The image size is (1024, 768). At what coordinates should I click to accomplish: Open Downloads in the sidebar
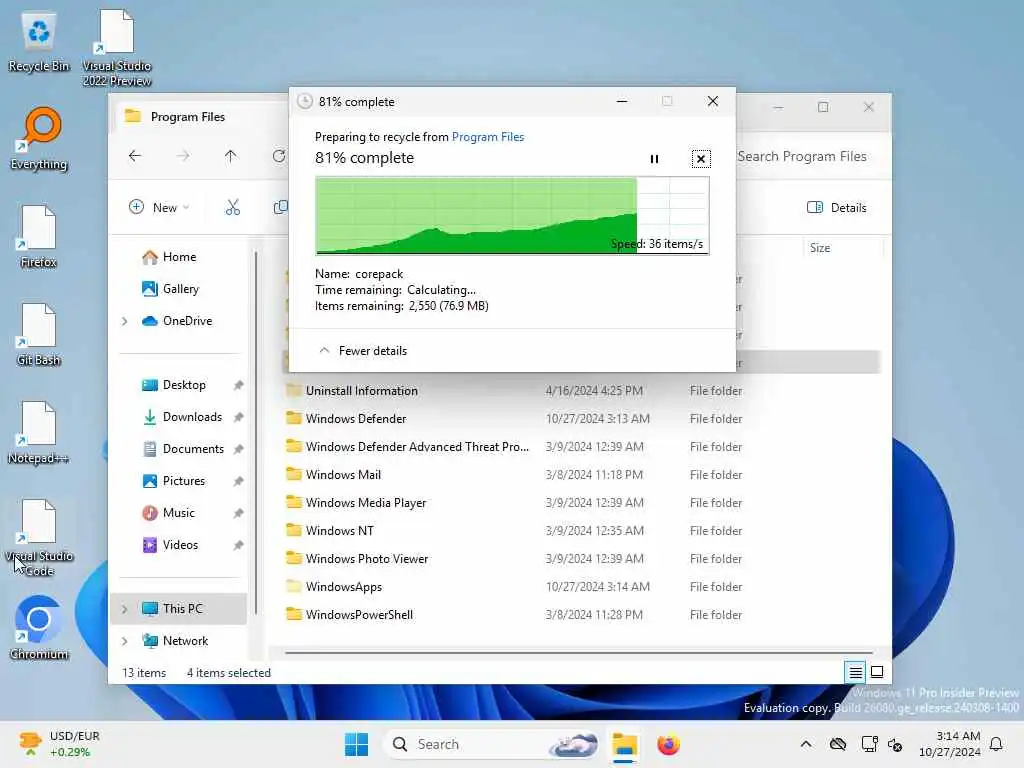[x=183, y=417]
